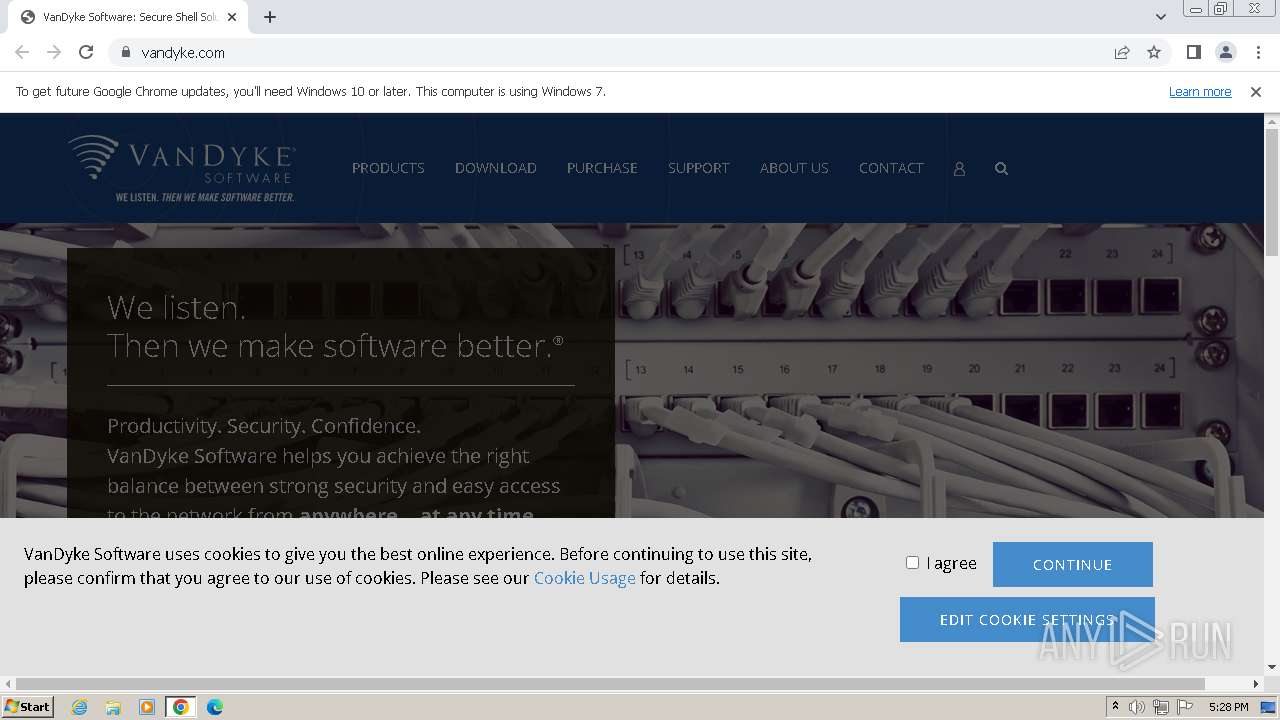1280x720 pixels.
Task: Click the Action Center flag tray icon
Action: coord(1185,707)
